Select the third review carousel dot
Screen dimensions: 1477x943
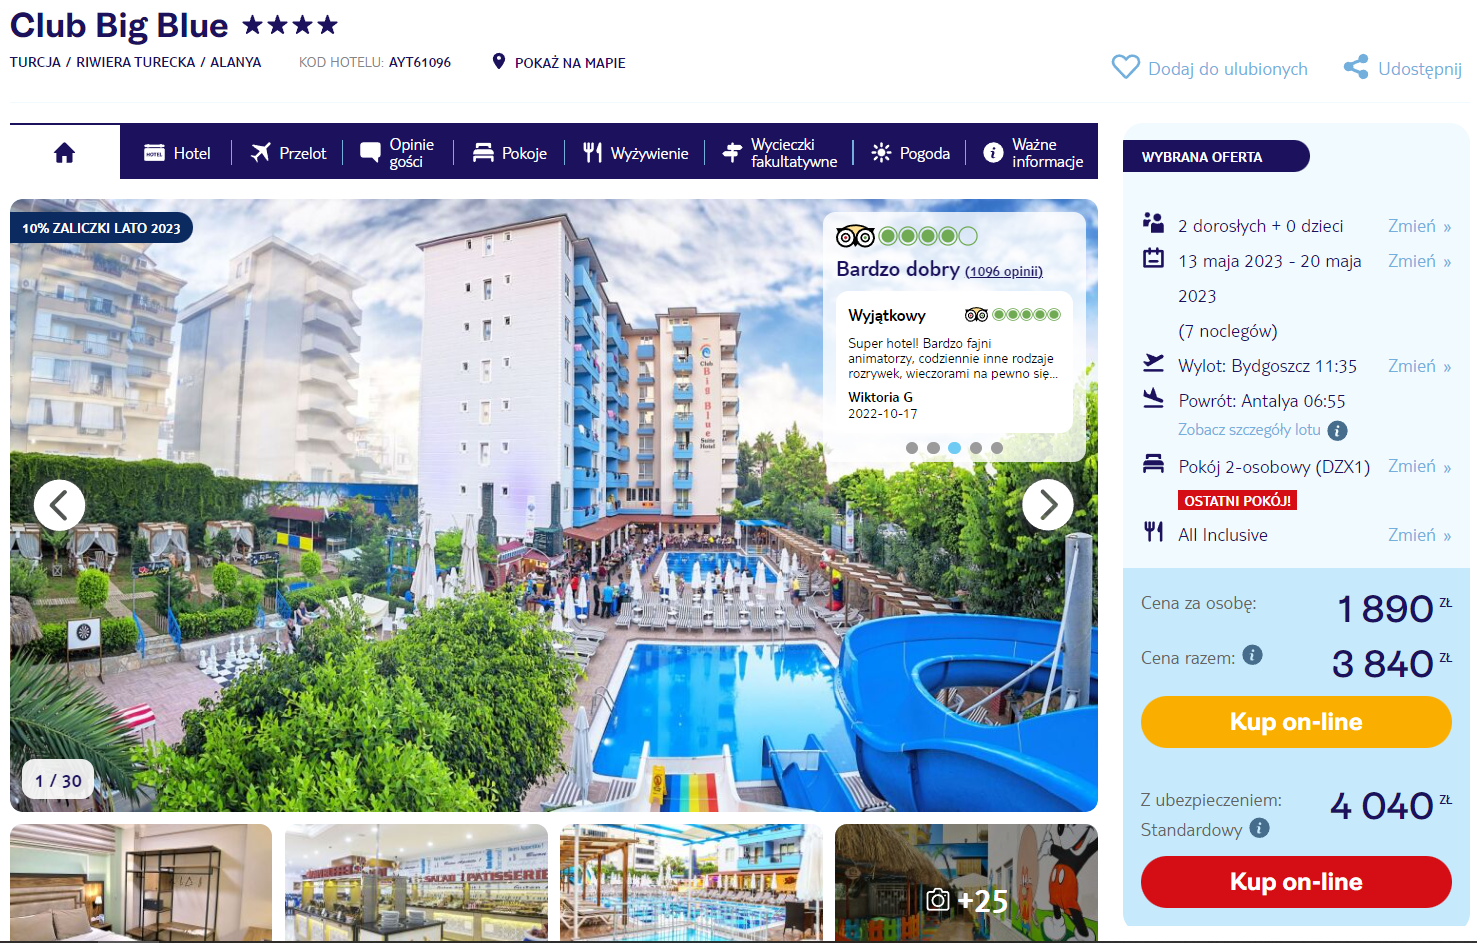tap(954, 448)
